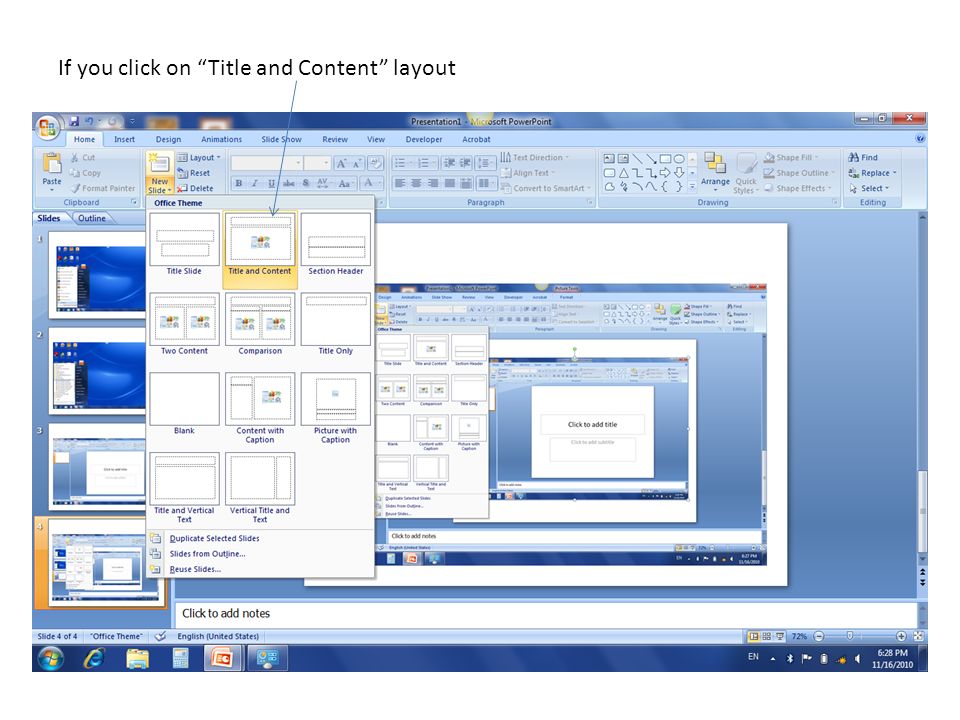Viewport: 960px width, 720px height.
Task: Switch to the Outline pane tab
Action: click(92, 218)
